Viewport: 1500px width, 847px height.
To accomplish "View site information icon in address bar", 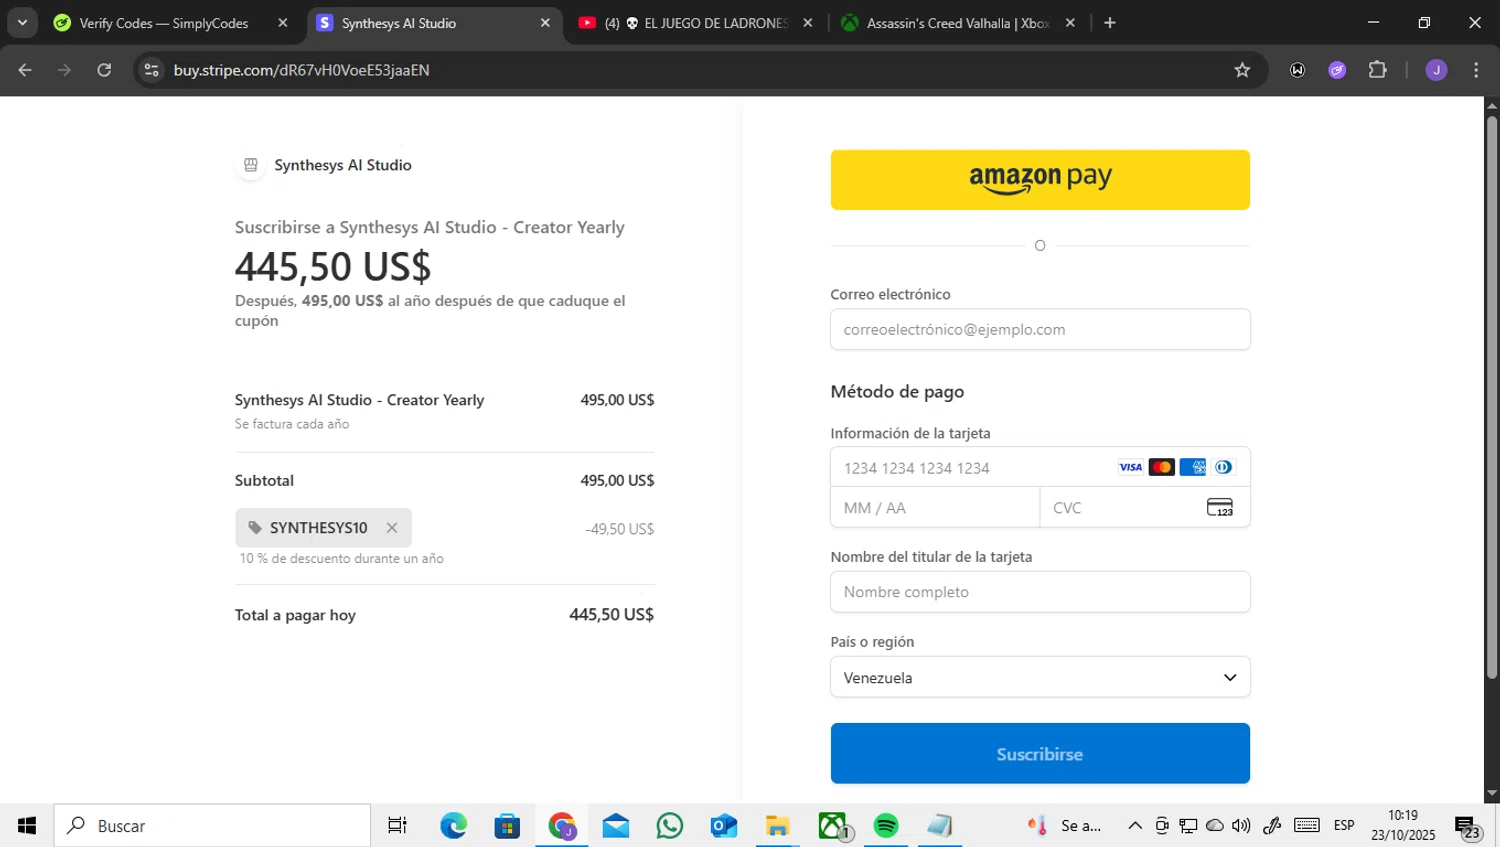I will click(x=152, y=70).
